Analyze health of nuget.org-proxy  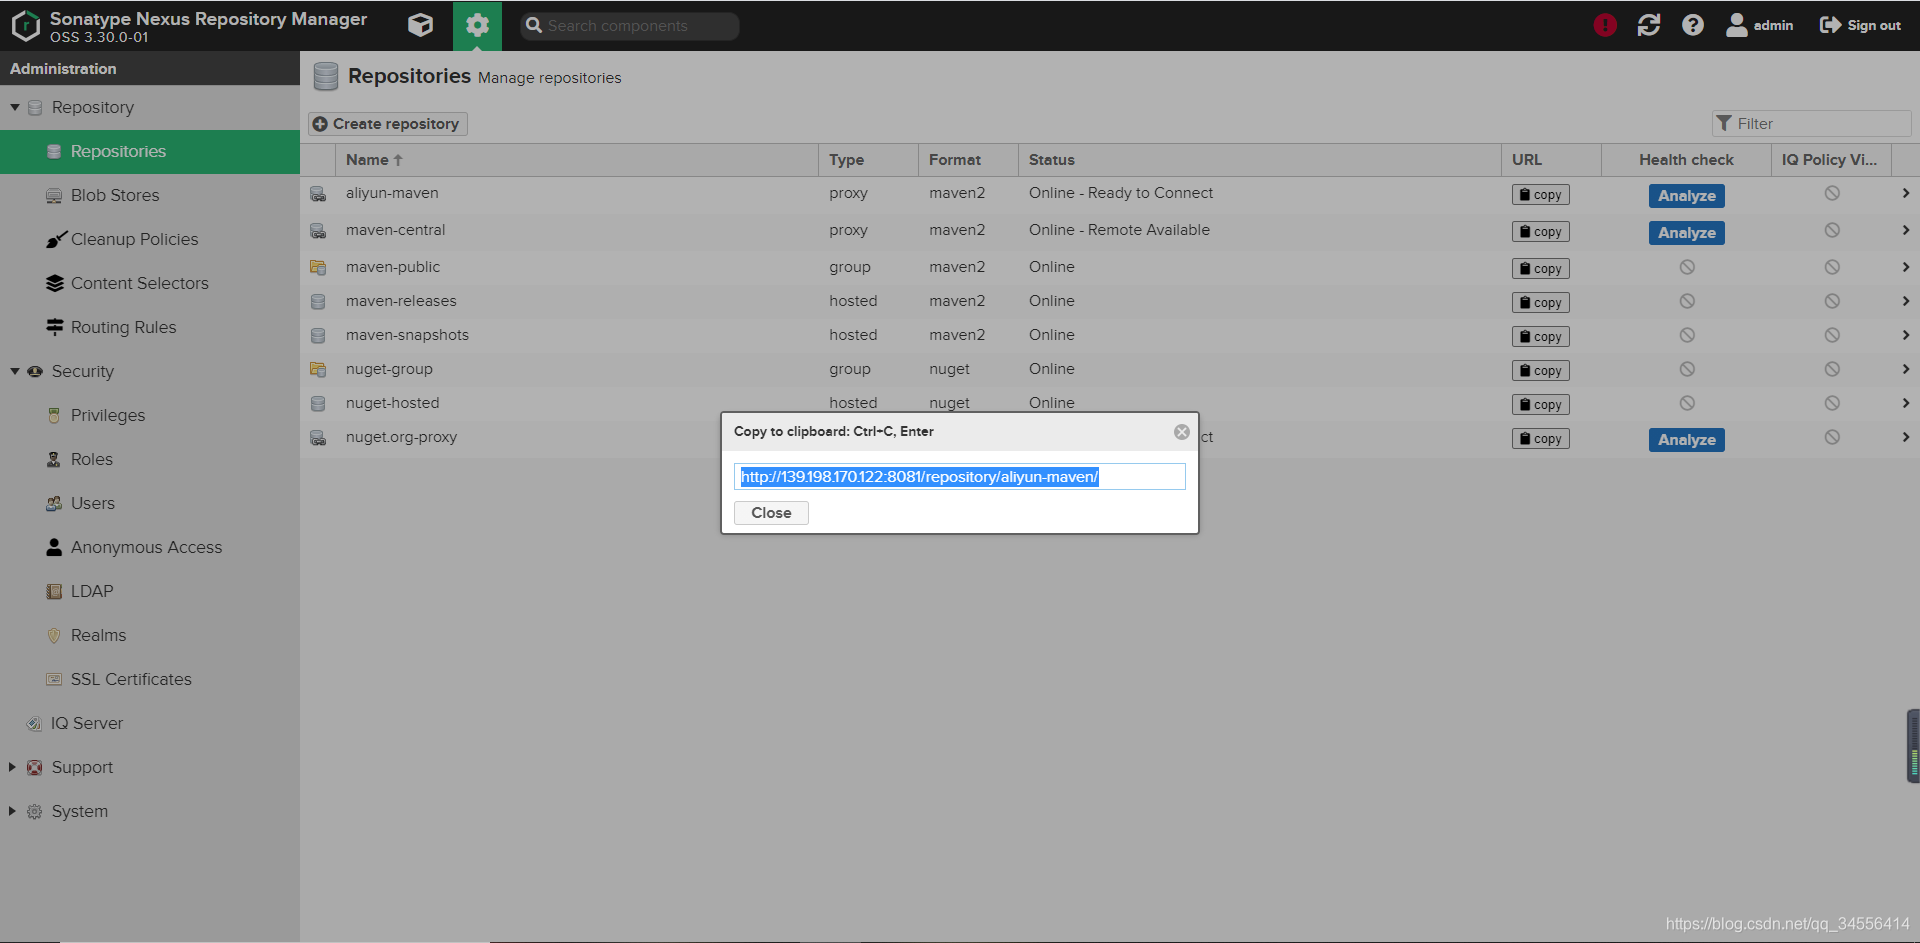1686,440
